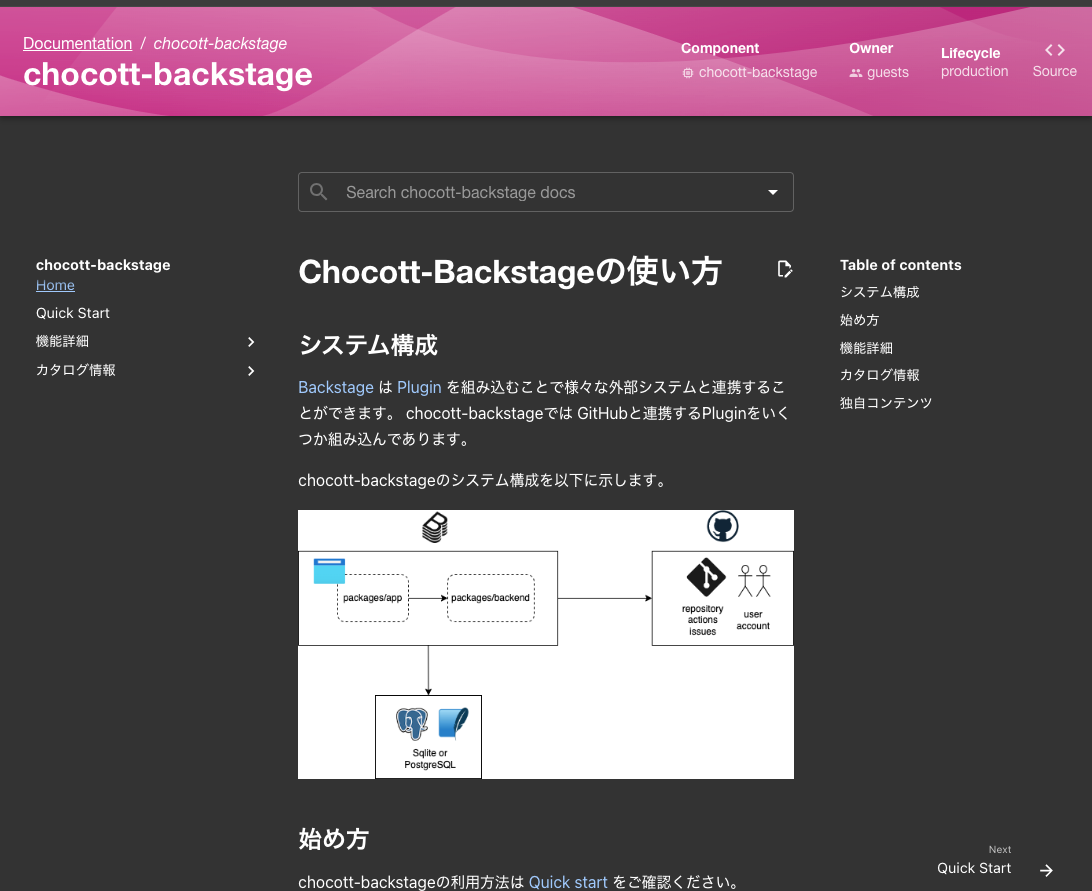Click the Table of contents heading
Screen dimensions: 1092x891
[900, 265]
